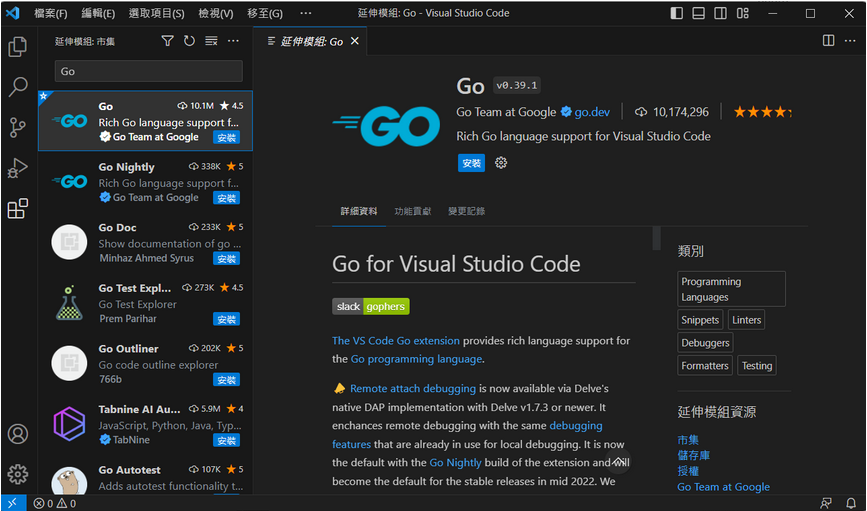867x511 pixels.
Task: Install Go Nightly from the list
Action: (227, 198)
